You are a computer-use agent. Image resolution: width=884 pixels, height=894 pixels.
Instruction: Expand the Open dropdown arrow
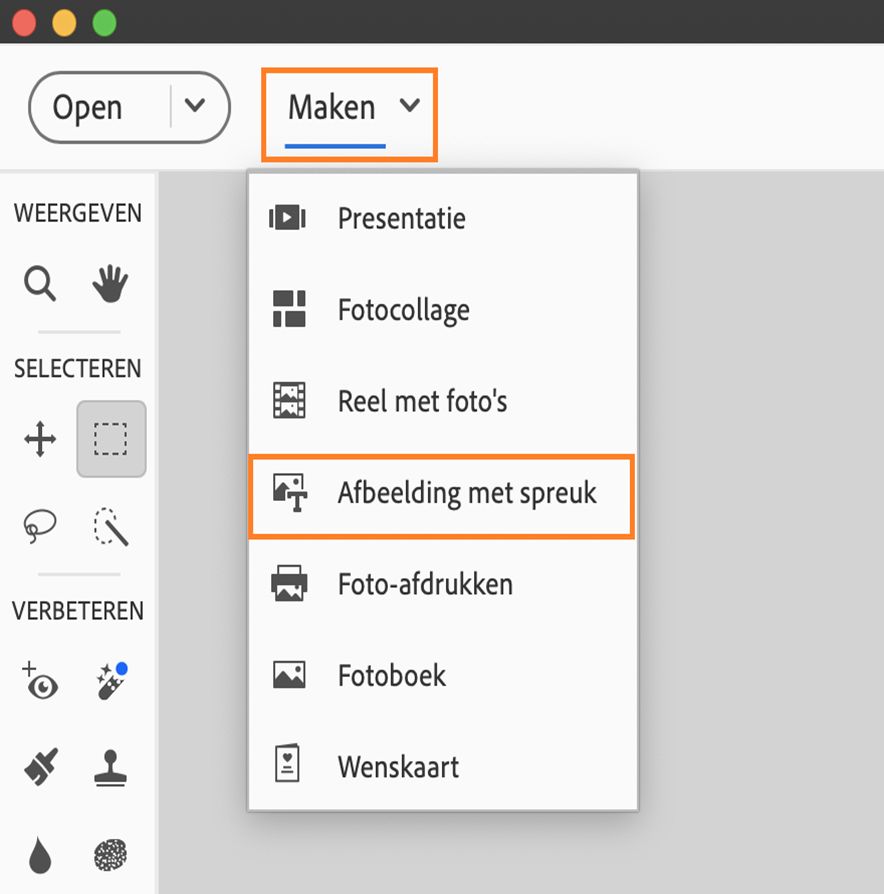coord(196,106)
